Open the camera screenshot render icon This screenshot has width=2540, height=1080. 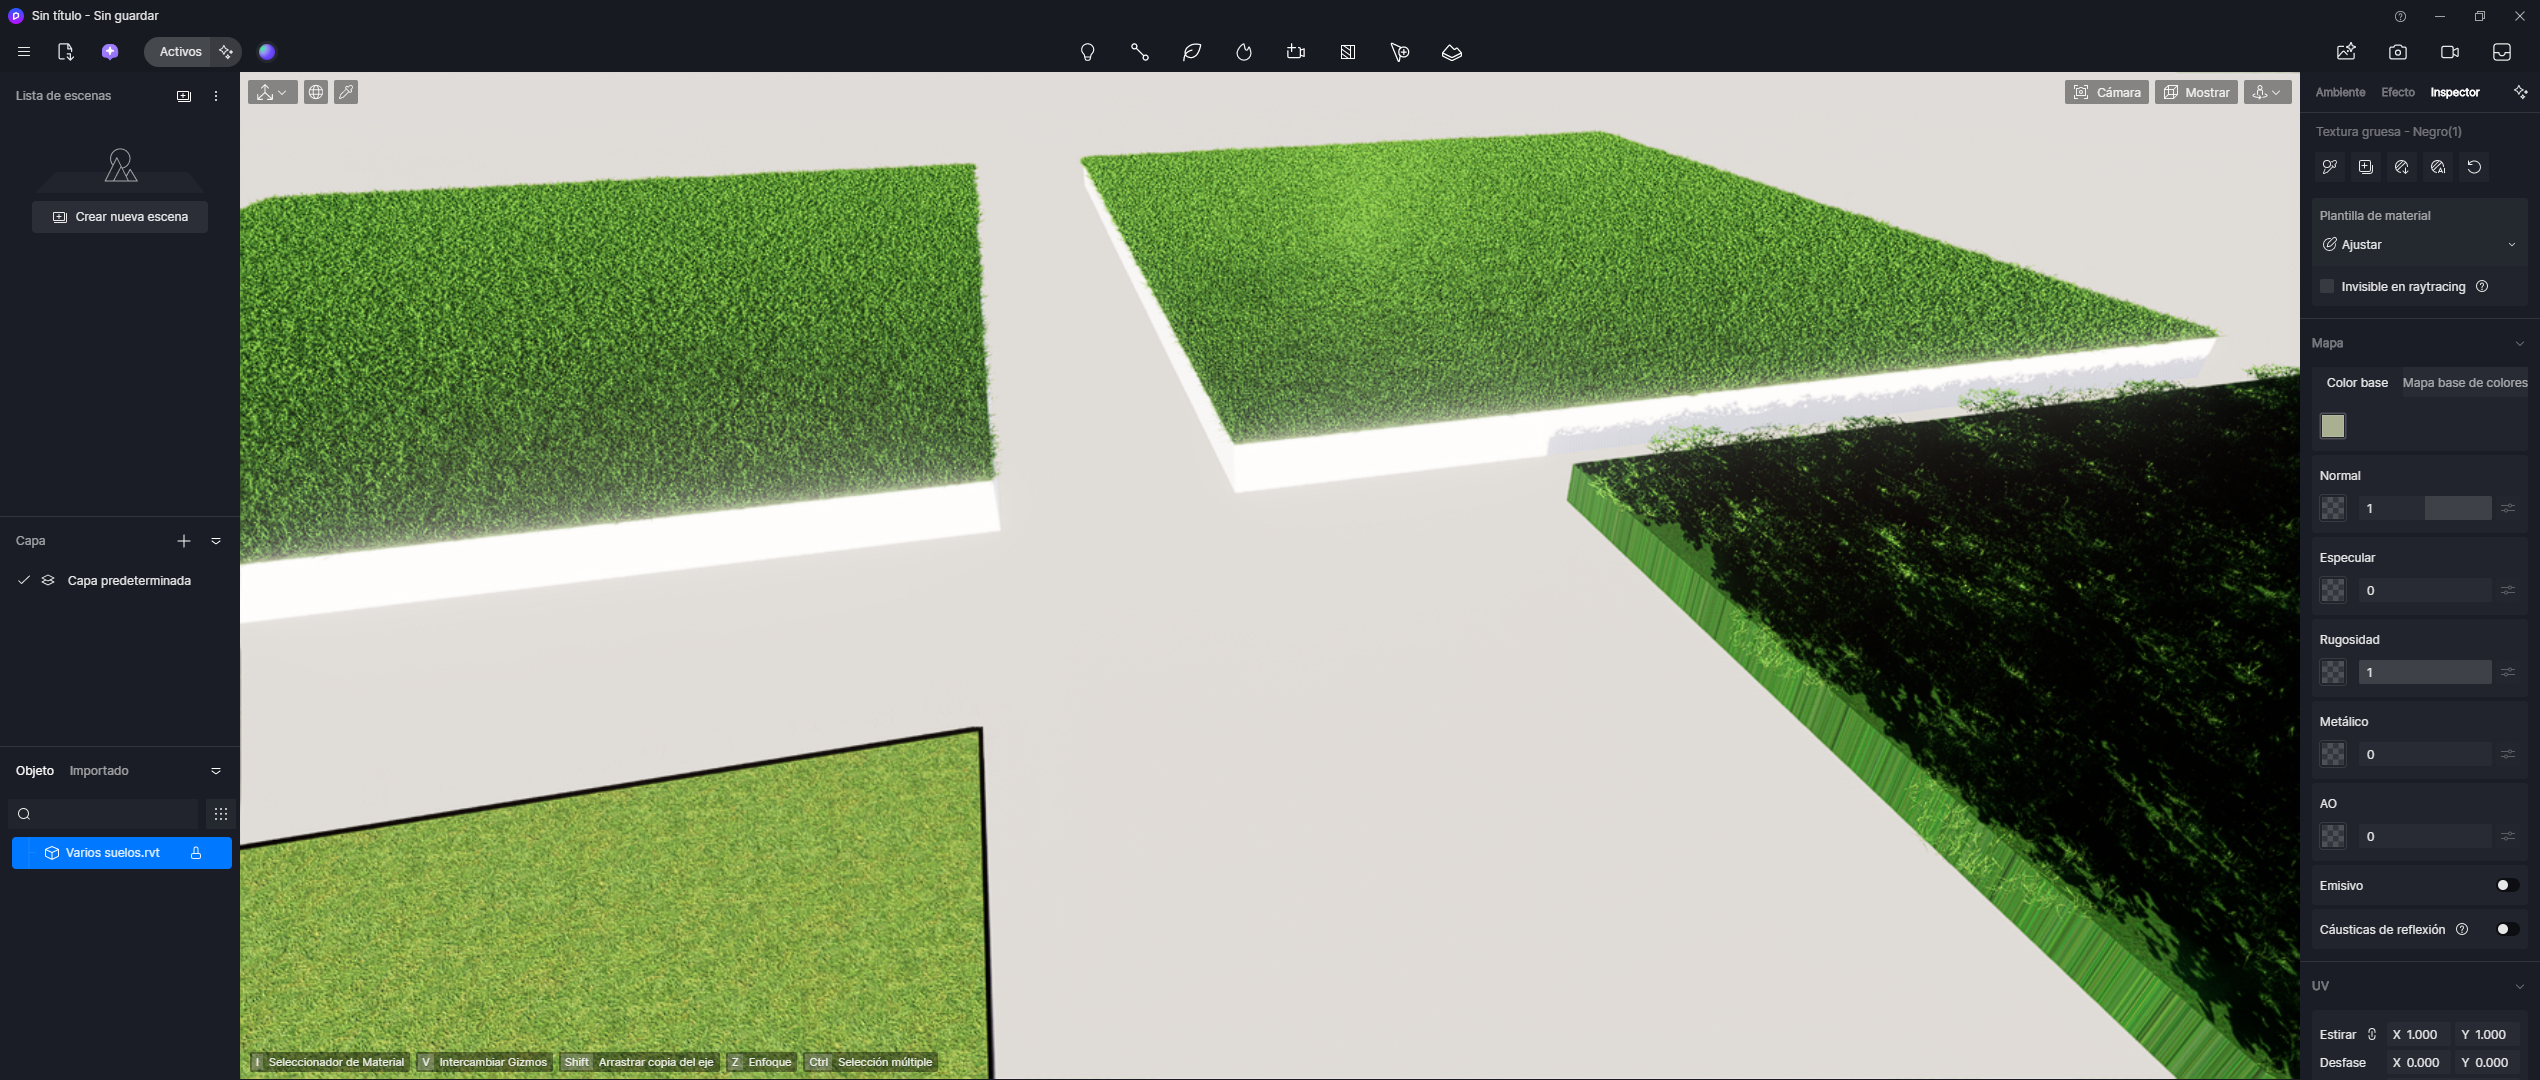point(2397,52)
